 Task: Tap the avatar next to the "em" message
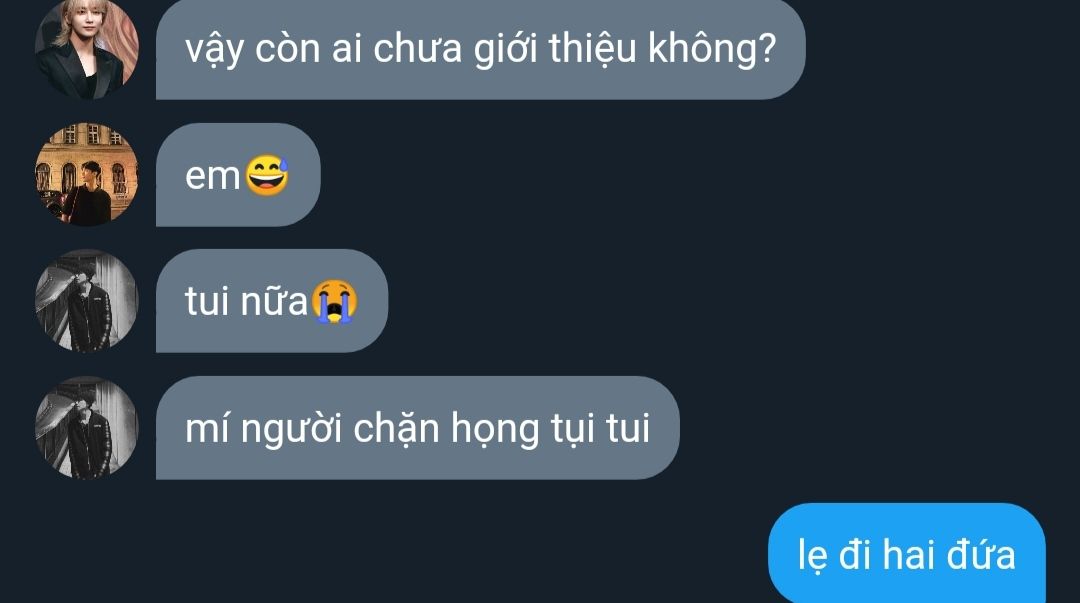coord(87,174)
